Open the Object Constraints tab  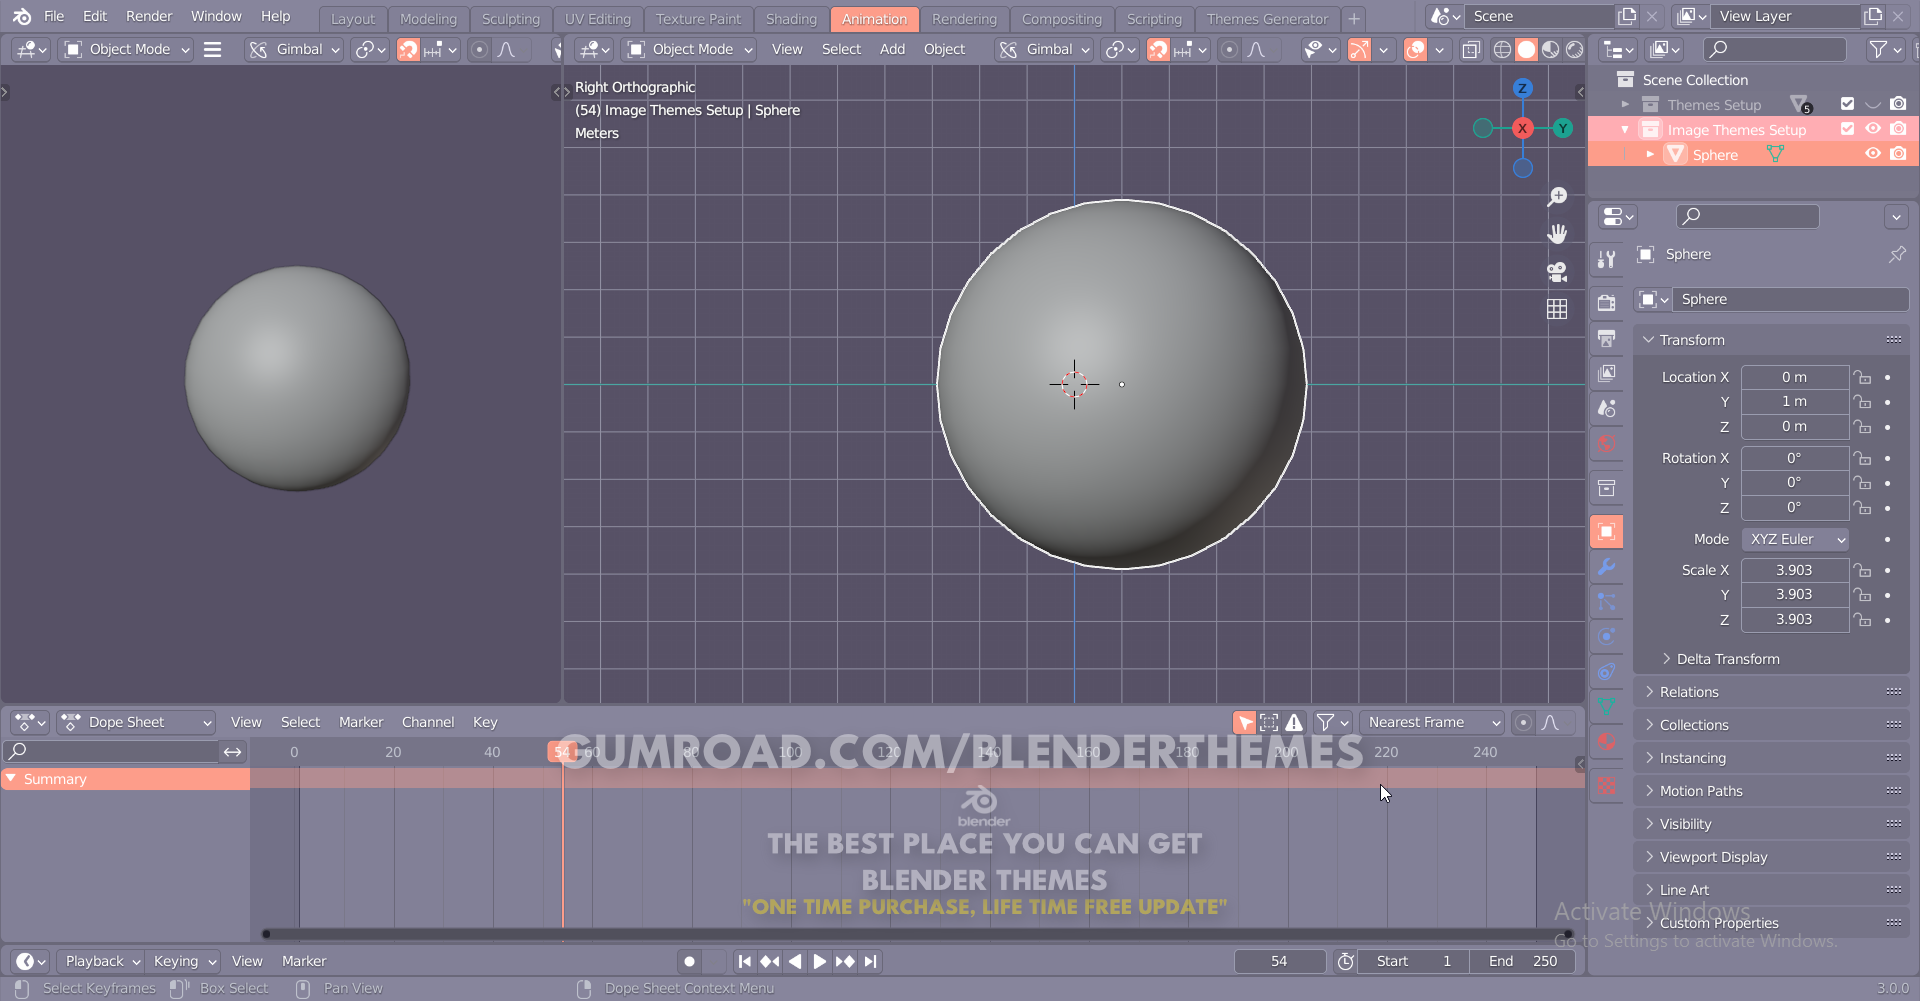[x=1607, y=672]
